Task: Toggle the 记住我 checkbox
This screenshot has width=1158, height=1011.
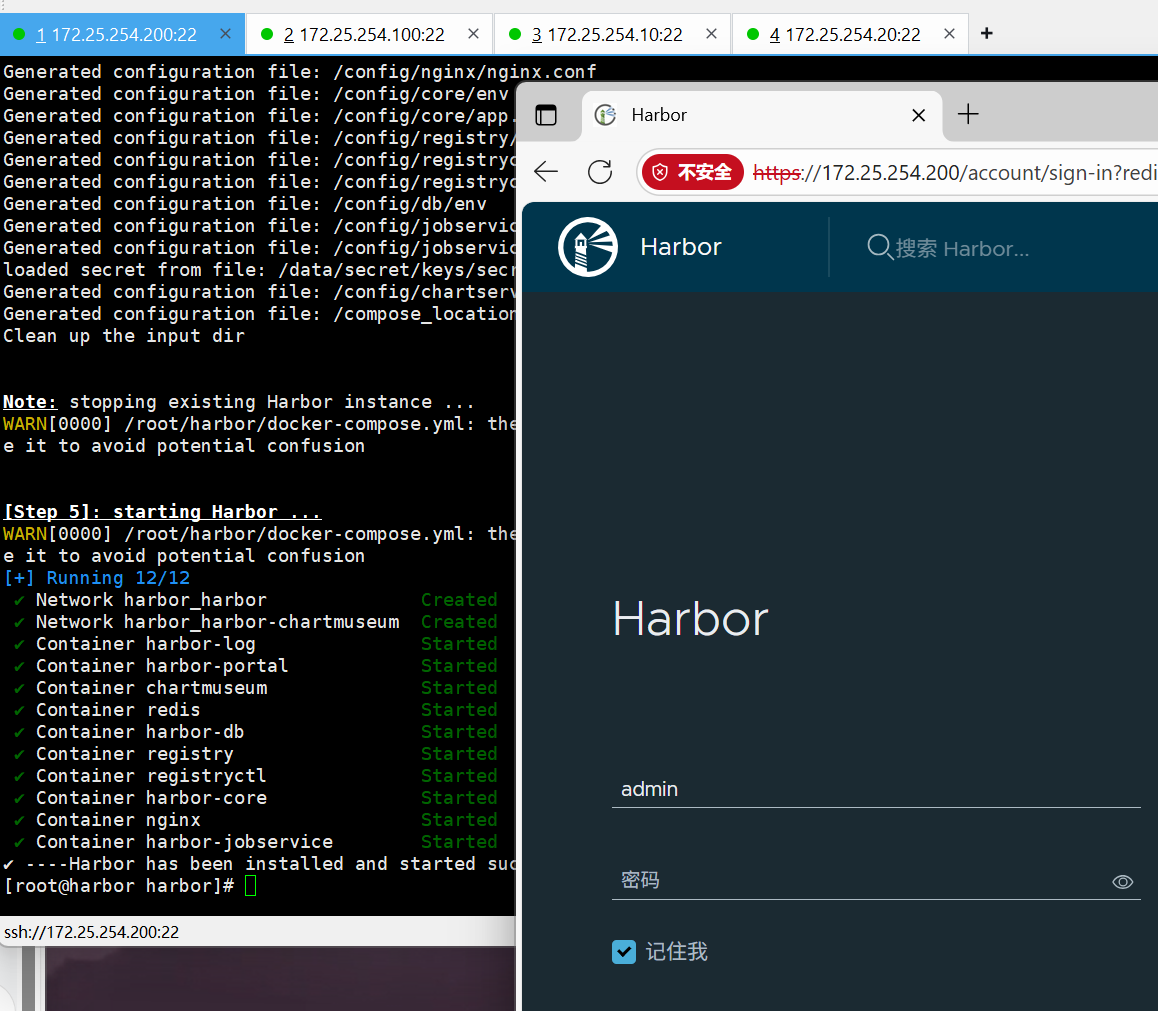Action: coord(624,952)
